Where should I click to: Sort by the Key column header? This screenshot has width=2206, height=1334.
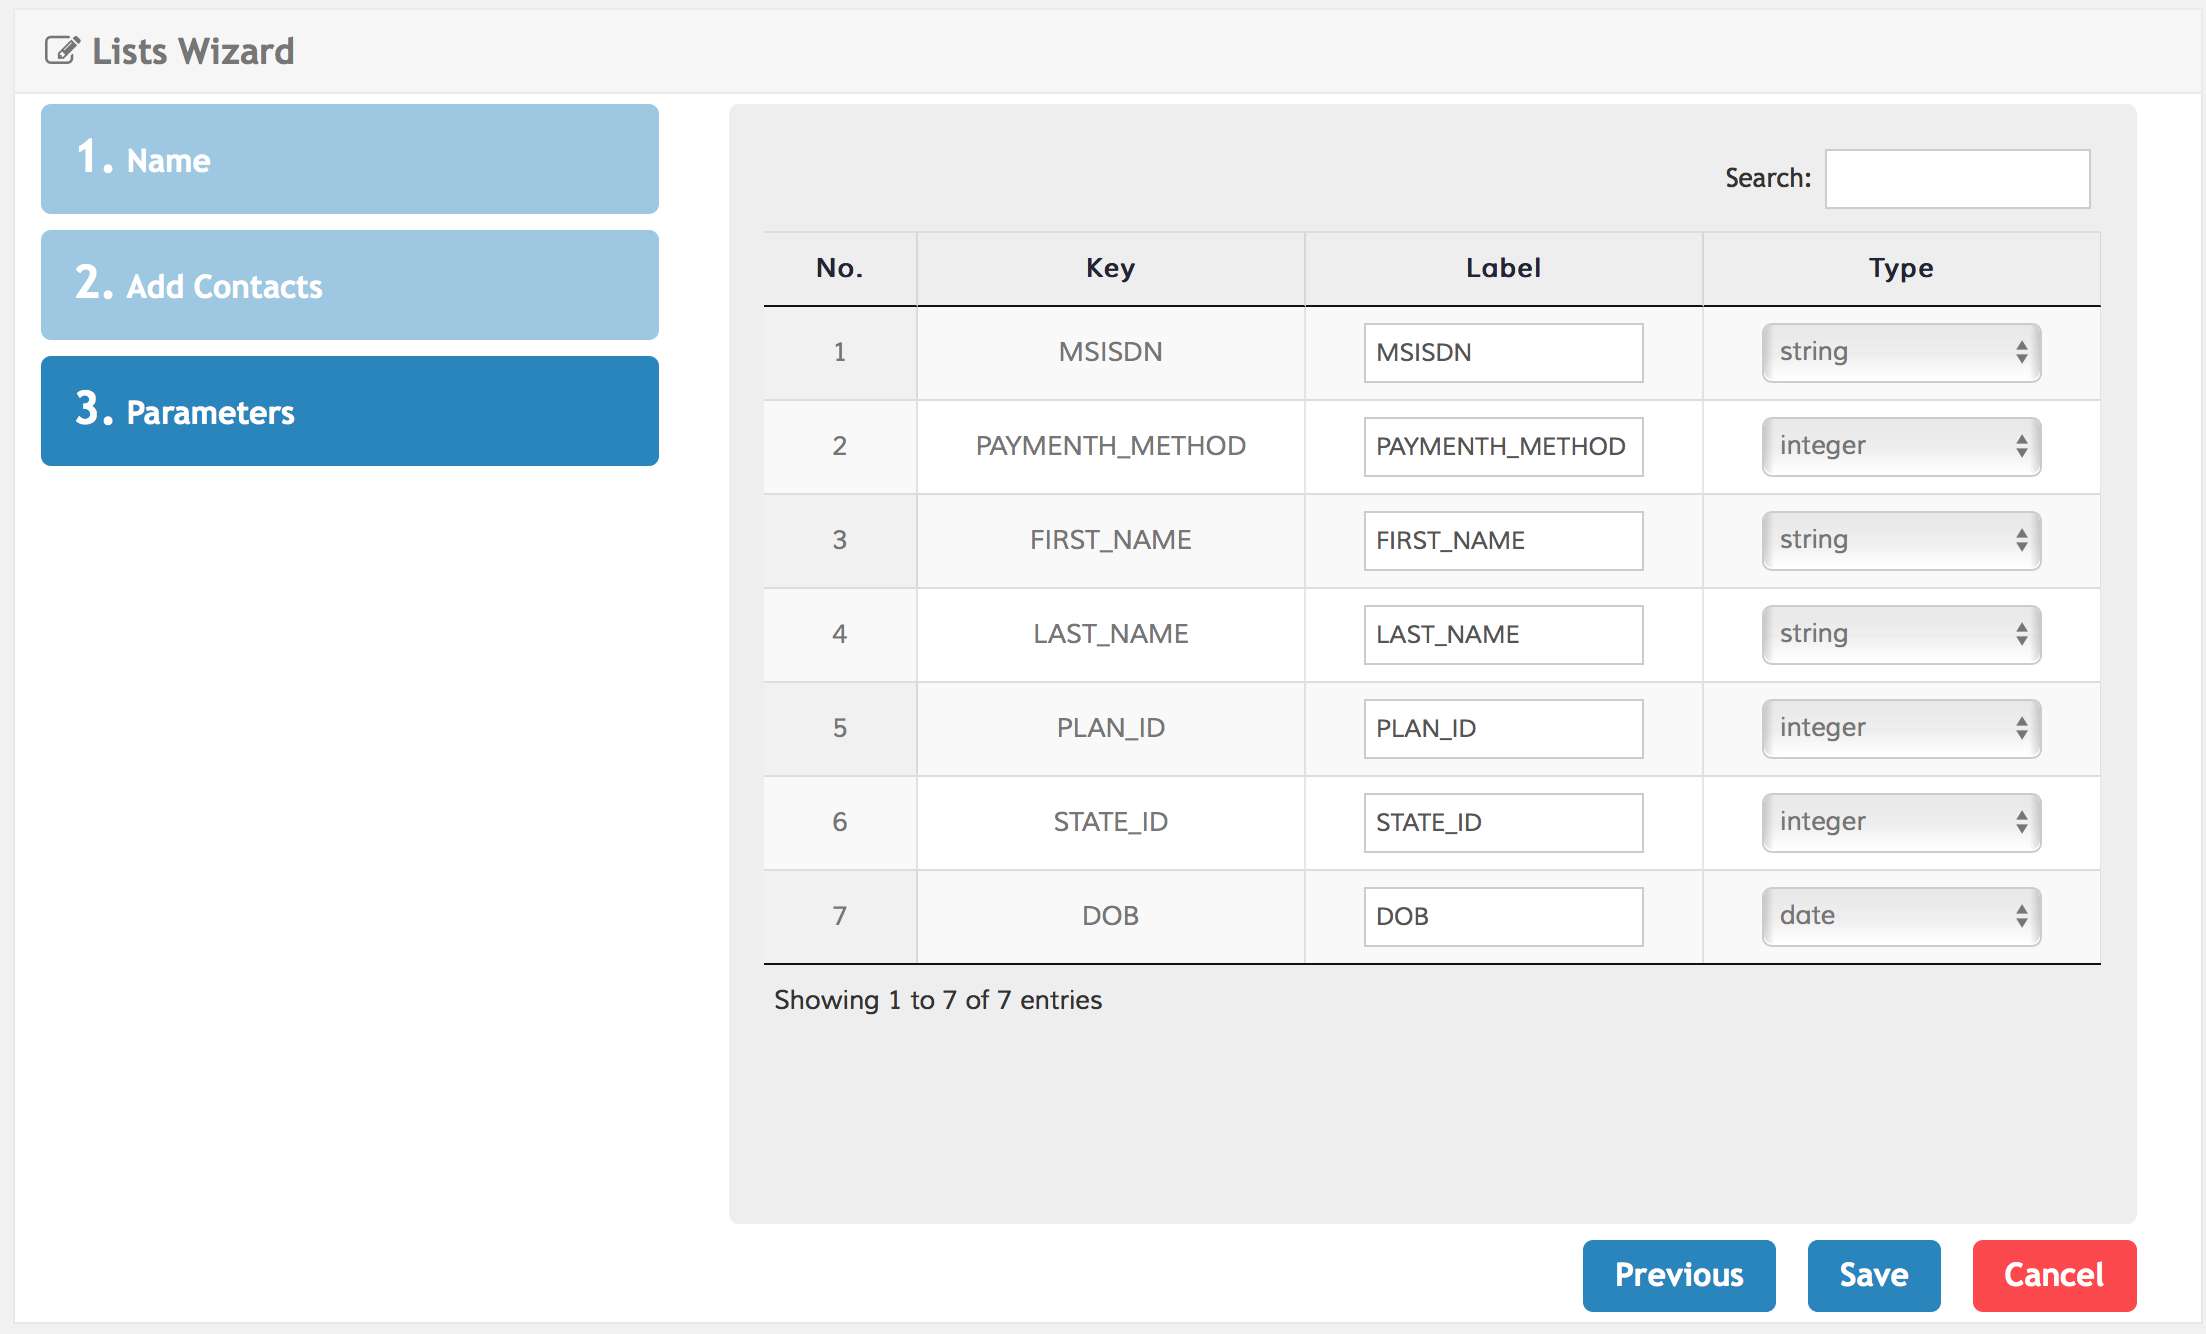[1110, 268]
